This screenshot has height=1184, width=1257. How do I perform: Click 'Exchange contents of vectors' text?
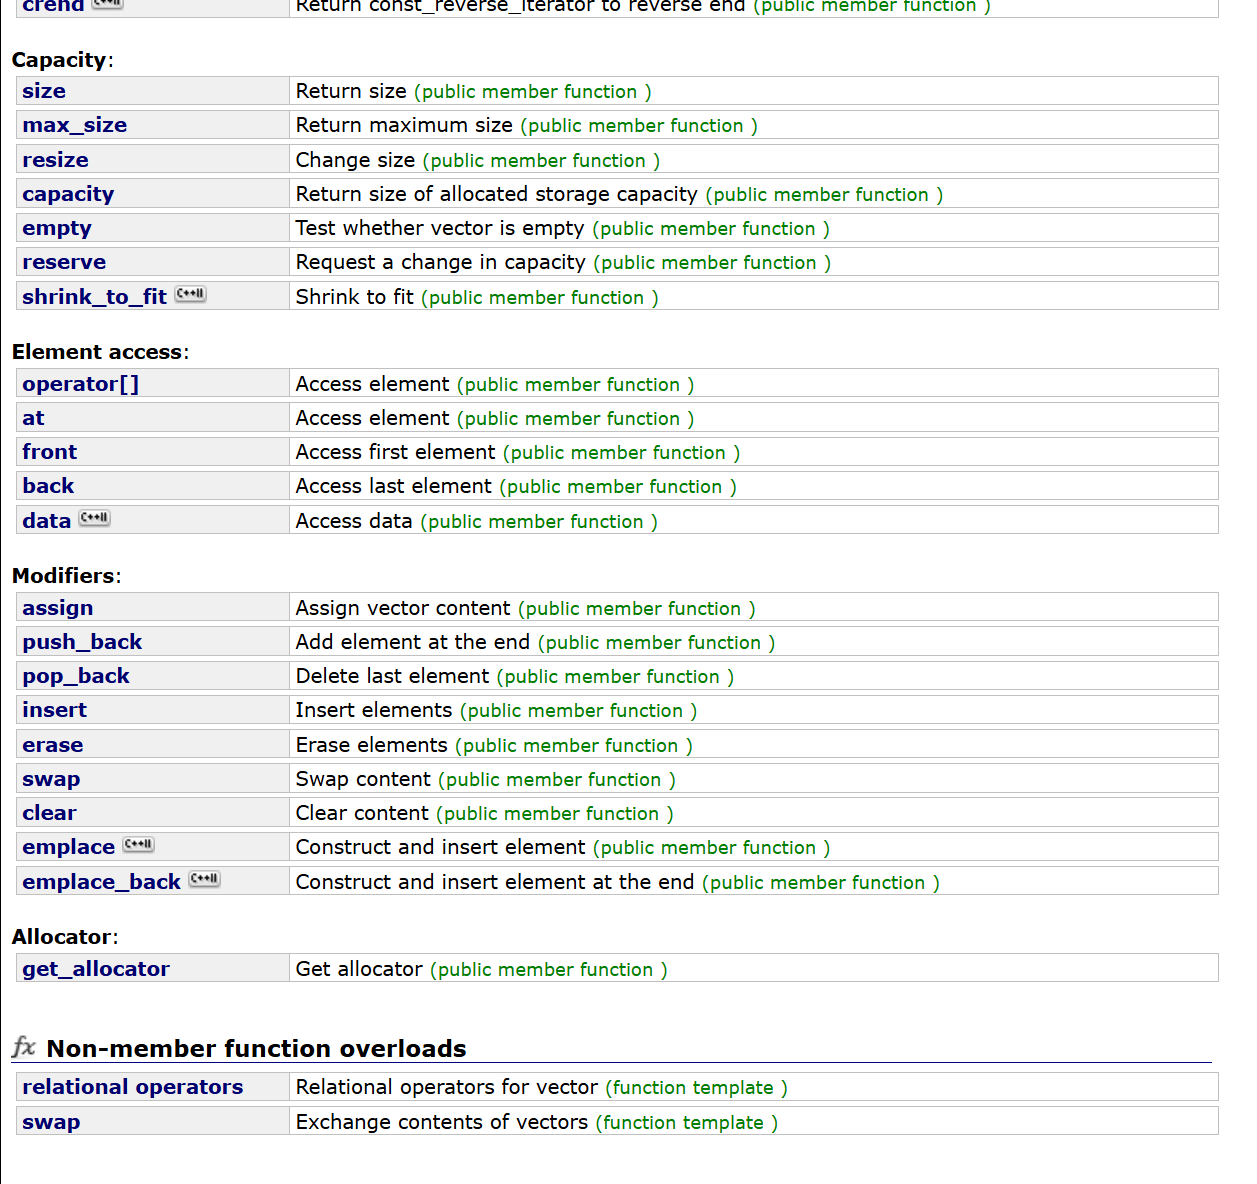click(x=442, y=1122)
